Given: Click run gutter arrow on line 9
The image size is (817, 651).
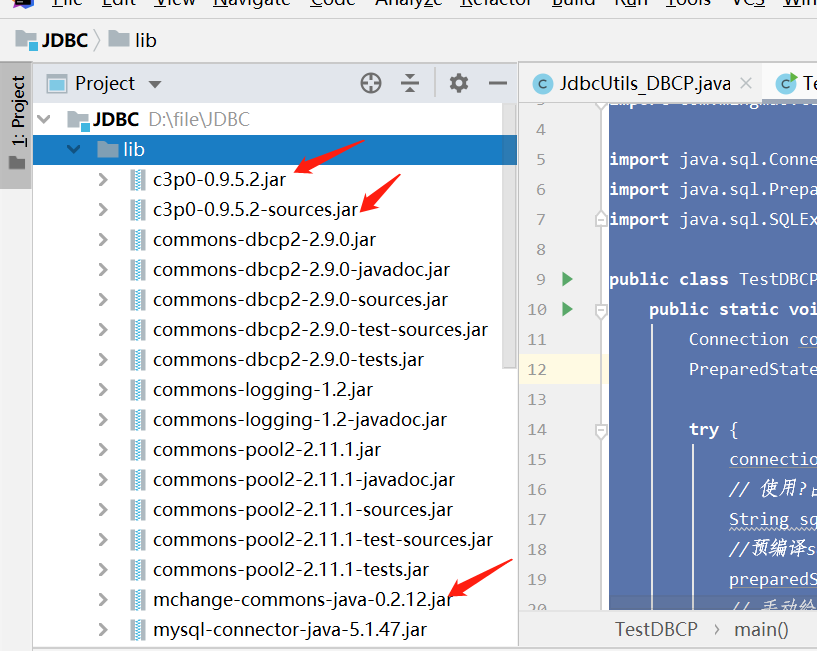Looking at the screenshot, I should click(x=568, y=279).
